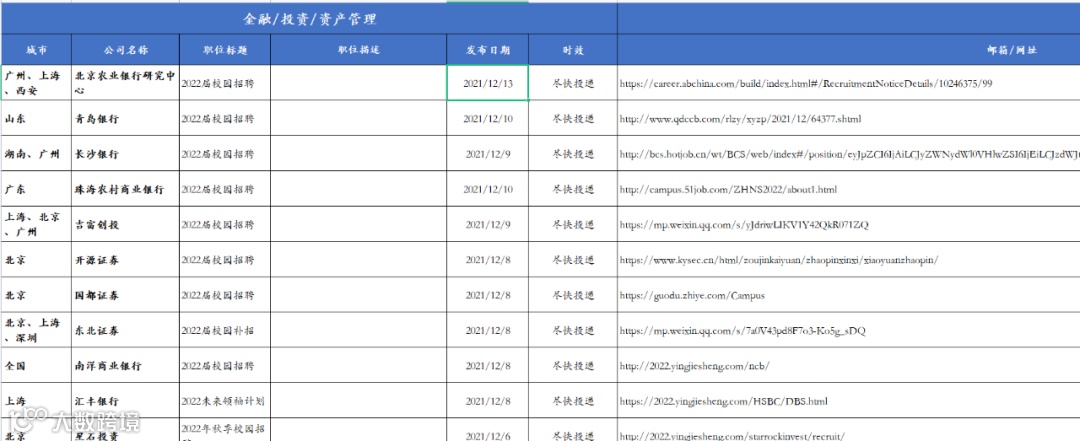
Task: Open the yingjiesheng.com HSBC/DBS.html link
Action: (723, 401)
